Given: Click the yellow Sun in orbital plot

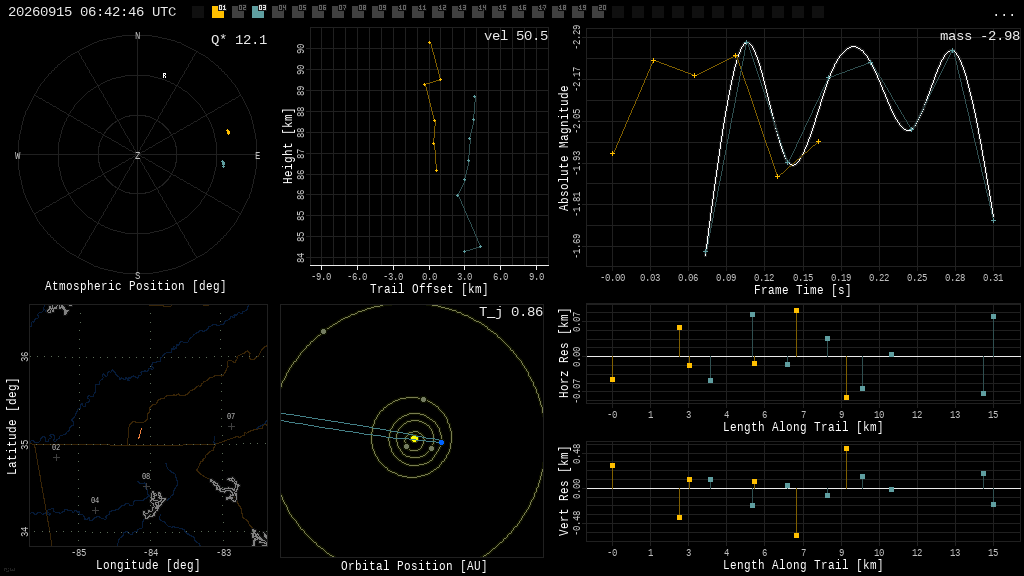Looking at the screenshot, I should pyautogui.click(x=414, y=439).
